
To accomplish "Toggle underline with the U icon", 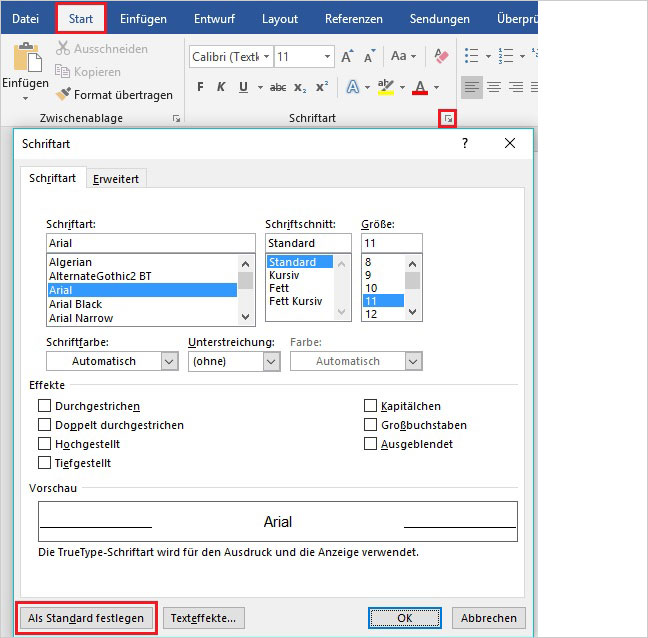I will tap(243, 87).
